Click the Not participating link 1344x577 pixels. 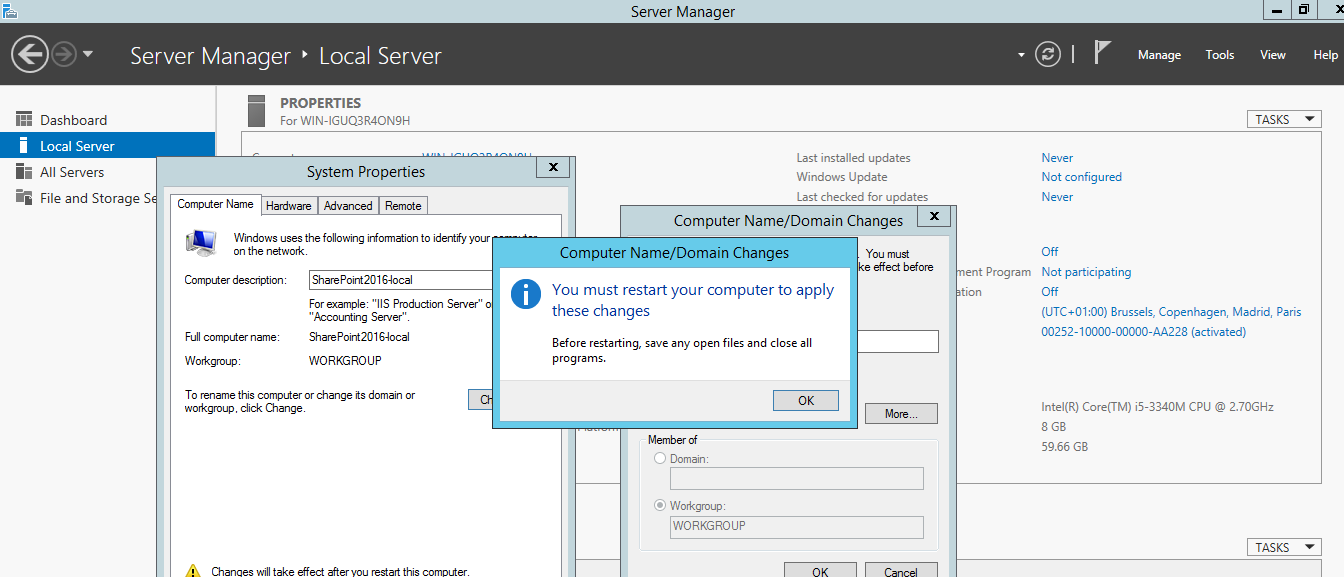pos(1086,272)
